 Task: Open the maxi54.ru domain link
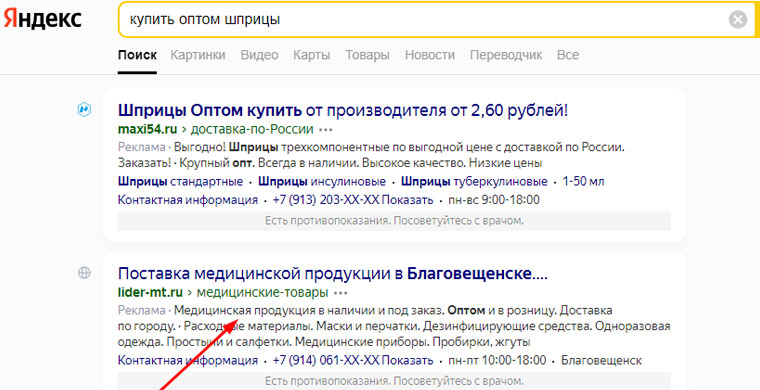pyautogui.click(x=147, y=130)
